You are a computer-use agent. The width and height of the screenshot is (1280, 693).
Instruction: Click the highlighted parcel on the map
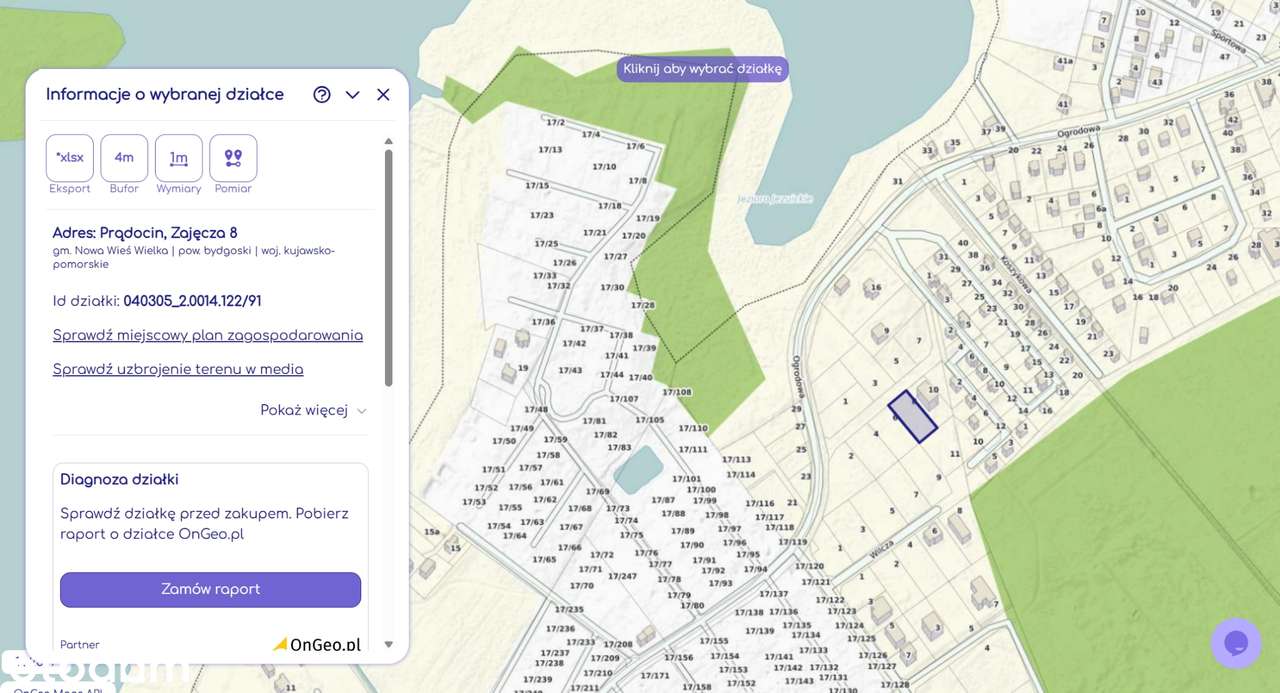(913, 417)
